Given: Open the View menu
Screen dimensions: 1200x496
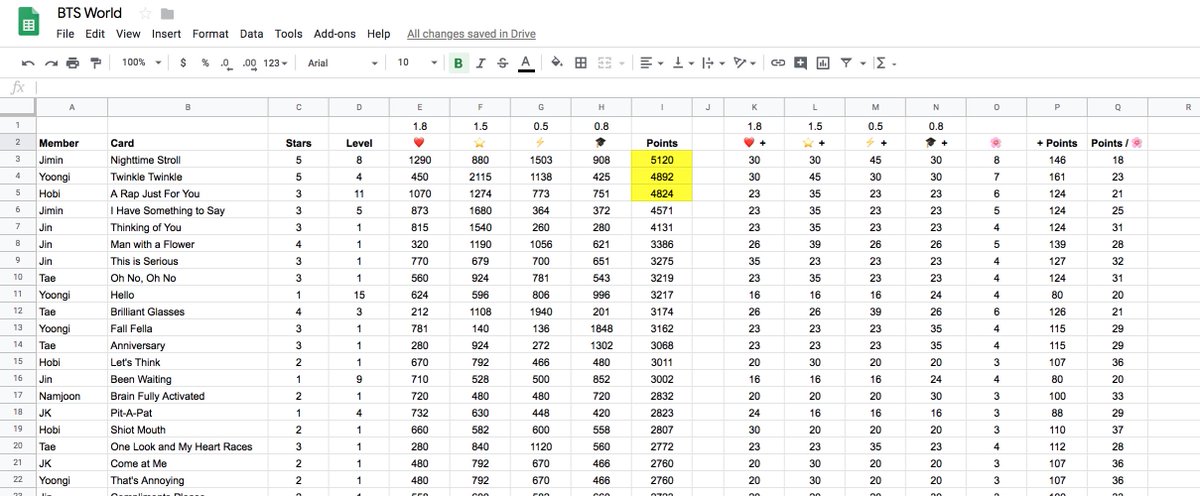Looking at the screenshot, I should 128,33.
